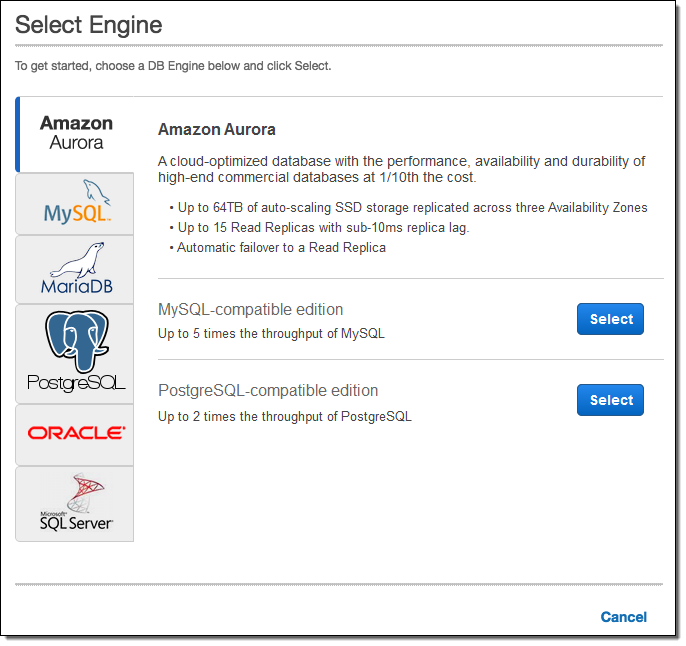Pick the Microsoft SQL Server logo
Screen dimensions: 686x646
76,503
